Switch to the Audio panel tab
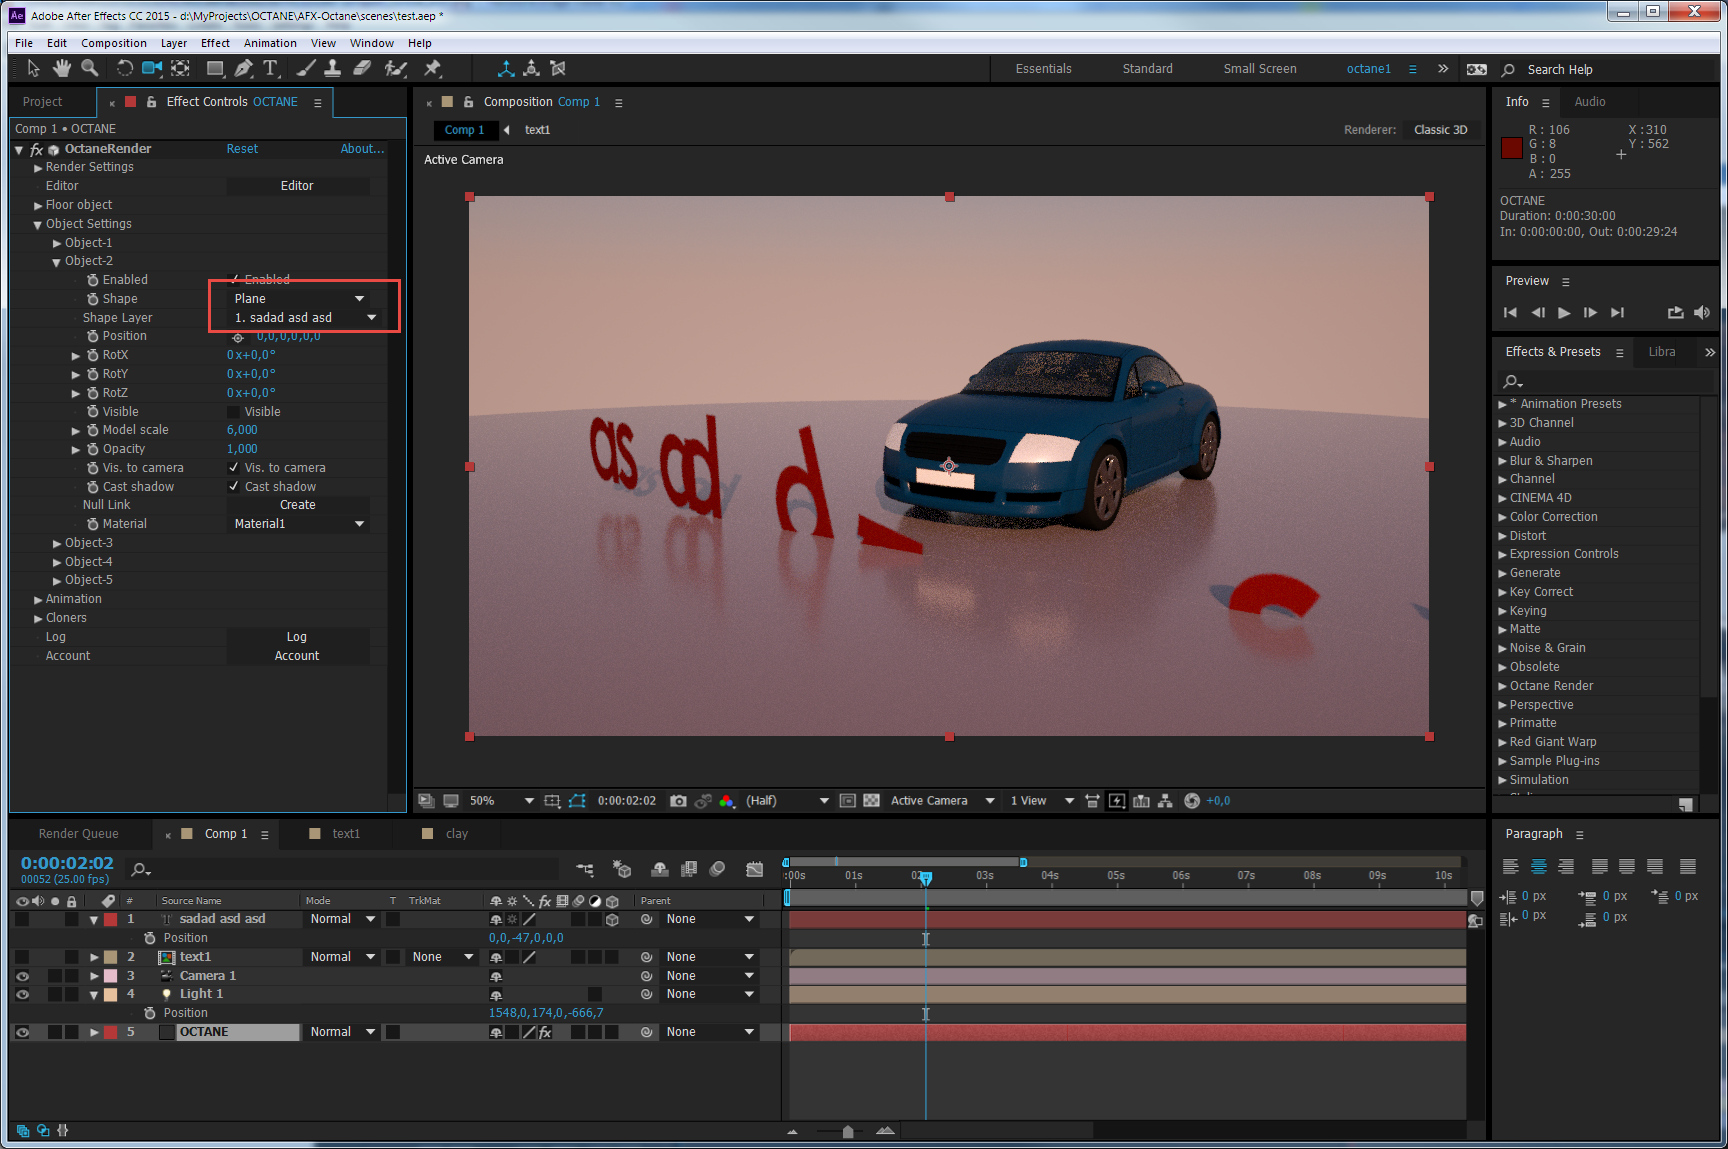Screen dimensions: 1728x1149 click(x=1590, y=102)
